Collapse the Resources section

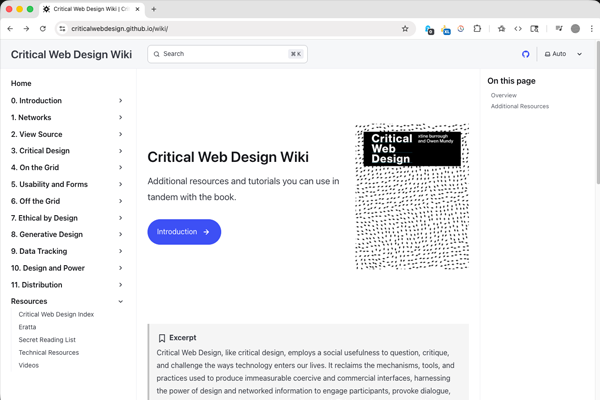120,301
